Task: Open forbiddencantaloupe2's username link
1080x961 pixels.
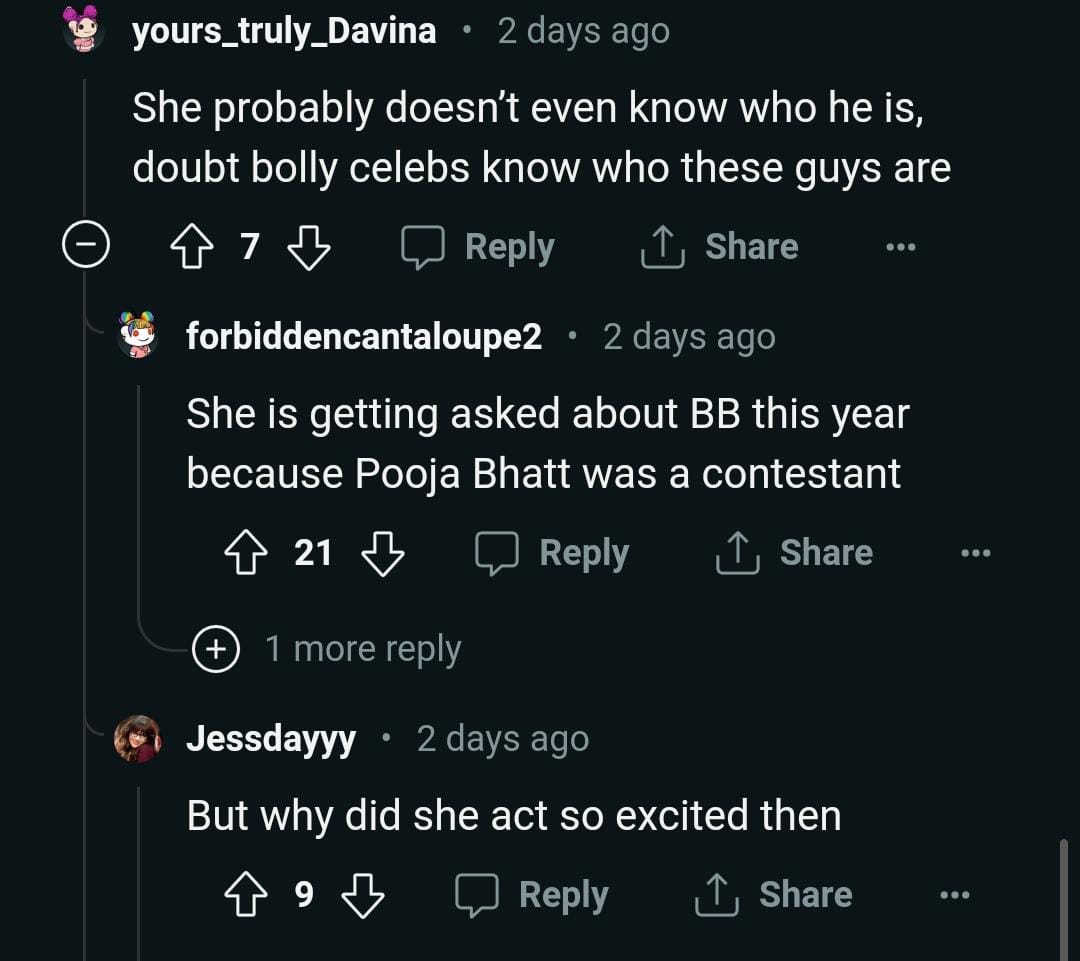Action: tap(364, 338)
